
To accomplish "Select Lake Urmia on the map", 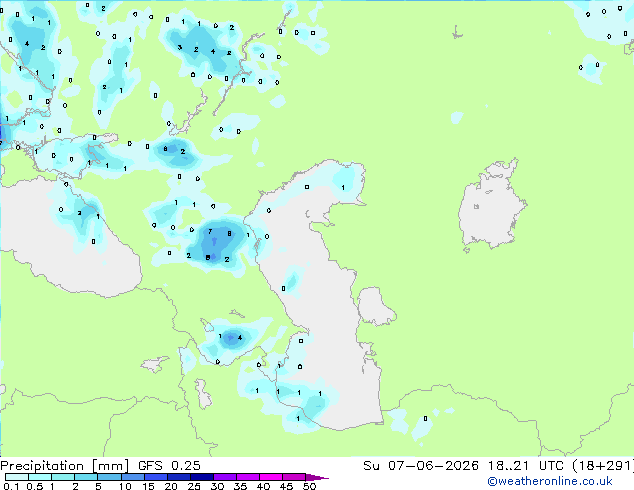I will (x=203, y=394).
